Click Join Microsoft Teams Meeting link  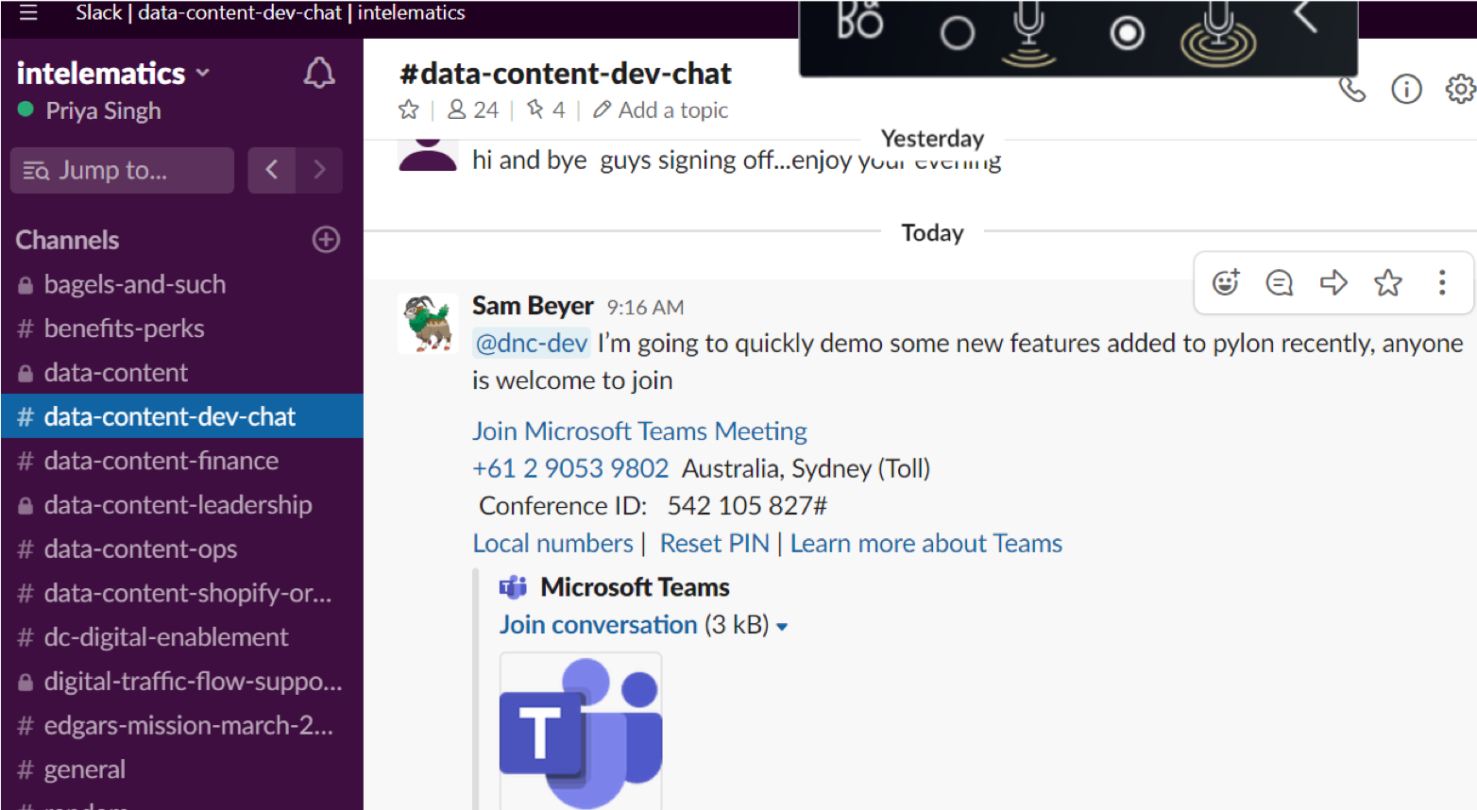[640, 431]
